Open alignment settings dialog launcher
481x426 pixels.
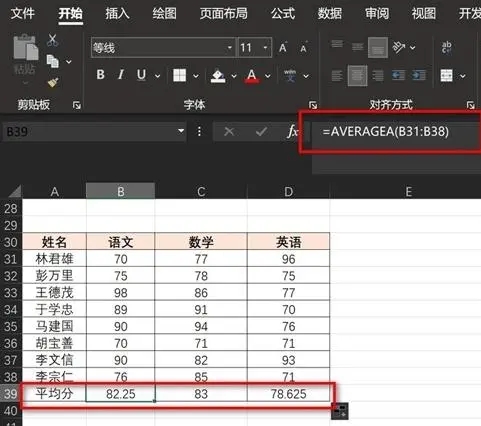click(x=470, y=105)
